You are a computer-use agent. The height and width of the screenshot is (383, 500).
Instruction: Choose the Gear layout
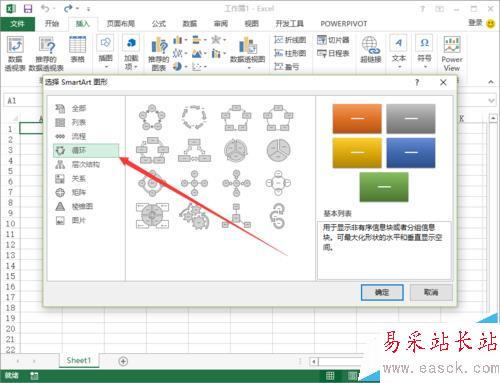point(194,216)
